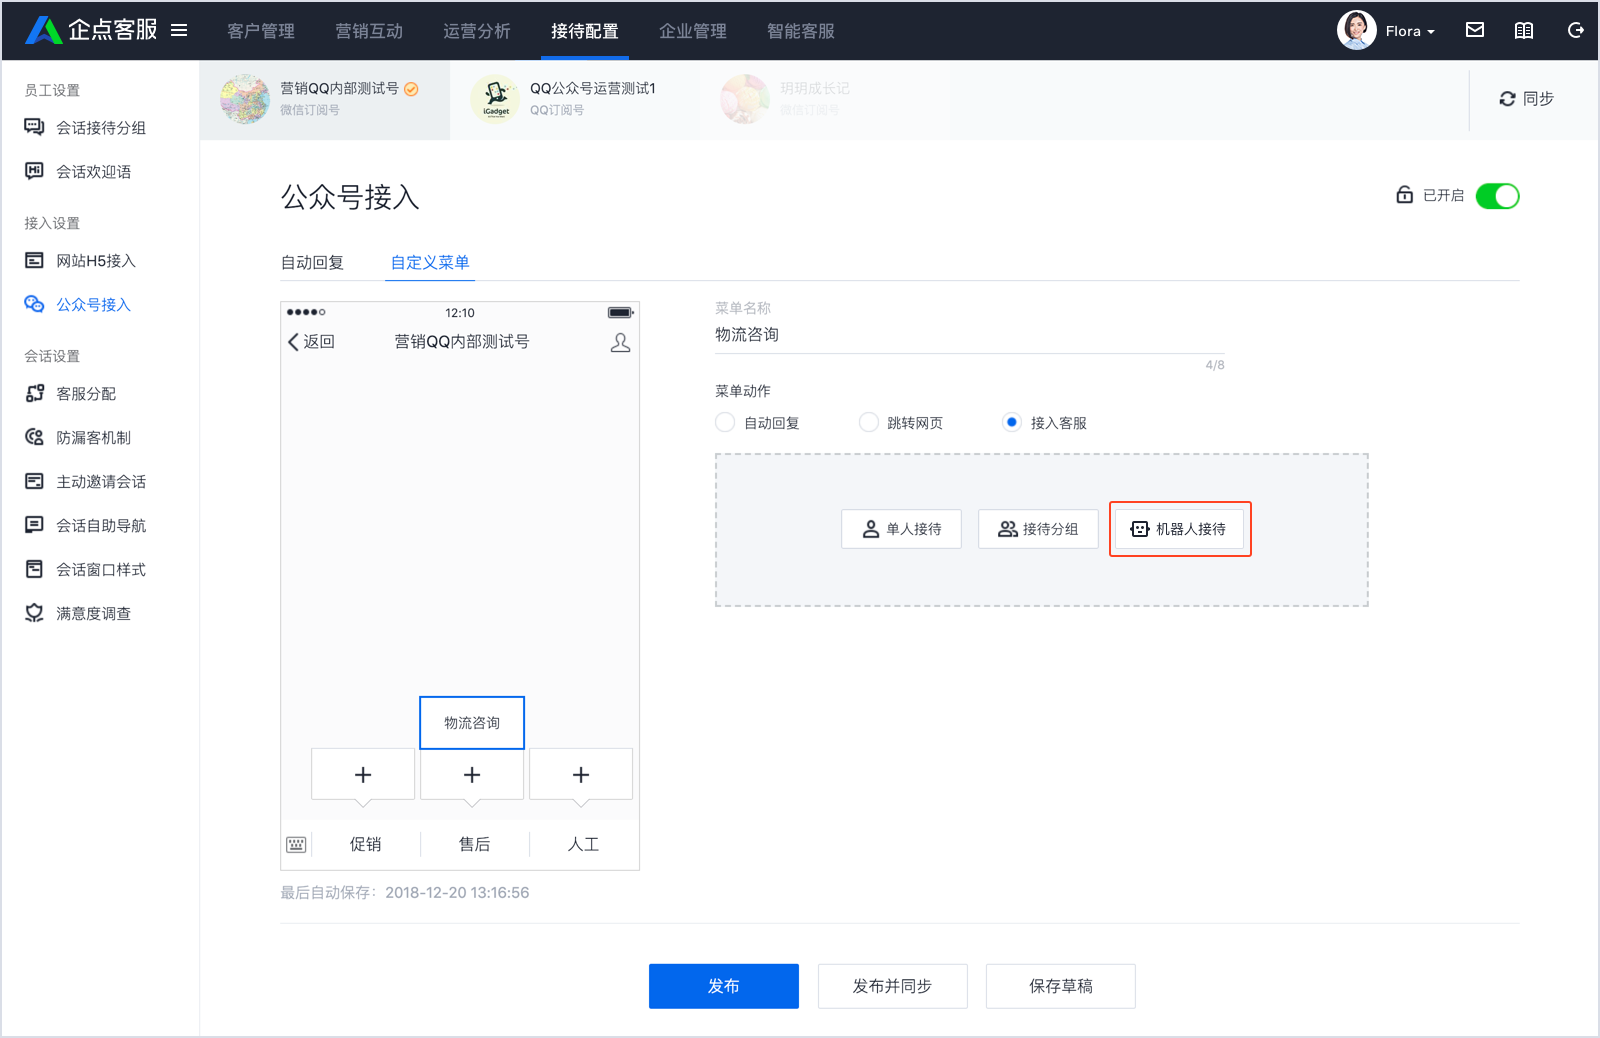Choose 接待分组 option
Screen dimensions: 1600x1038
click(x=1038, y=529)
